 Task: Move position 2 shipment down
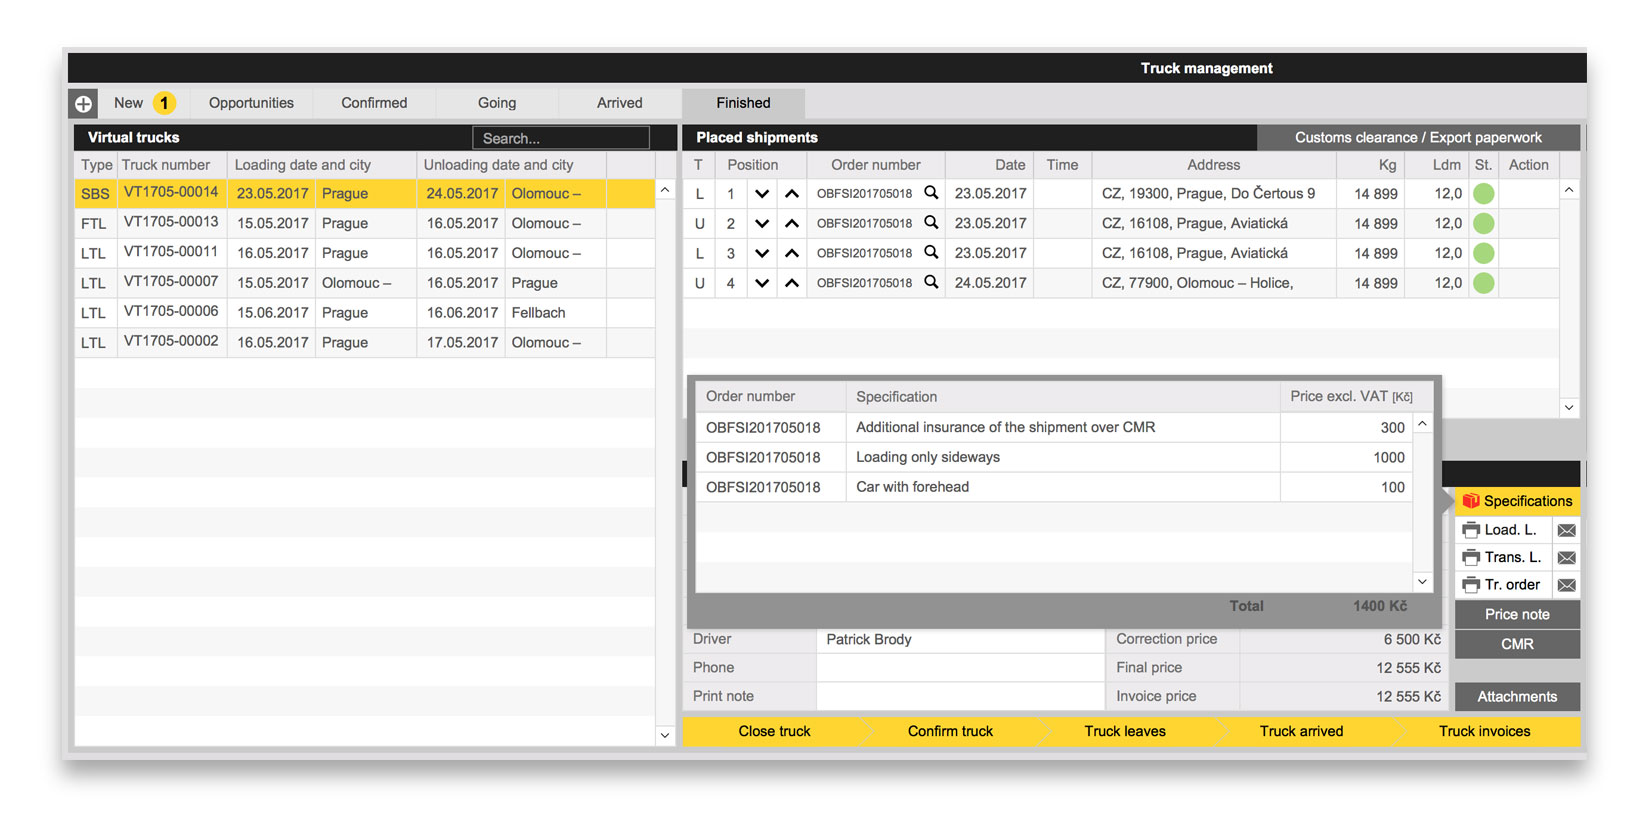(x=762, y=224)
